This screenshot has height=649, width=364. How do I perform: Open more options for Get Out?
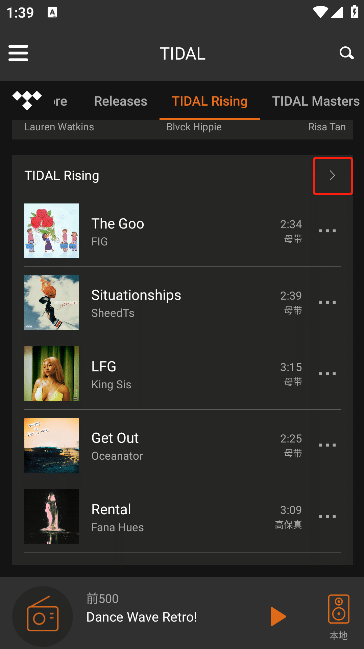(x=327, y=445)
